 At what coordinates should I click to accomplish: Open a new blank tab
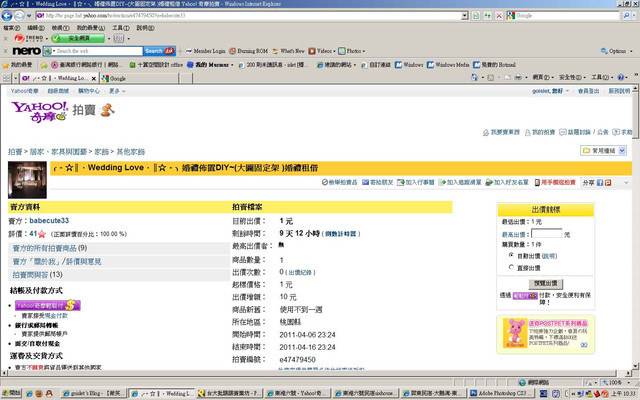click(x=186, y=78)
